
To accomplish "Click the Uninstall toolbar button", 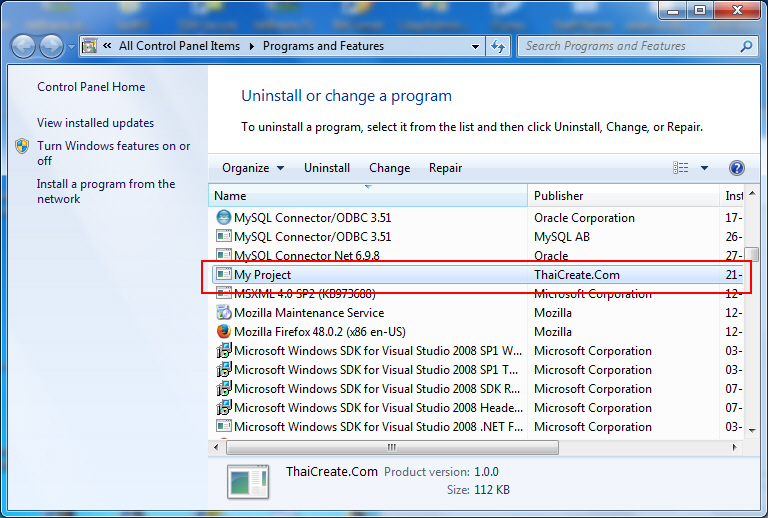I will (327, 168).
